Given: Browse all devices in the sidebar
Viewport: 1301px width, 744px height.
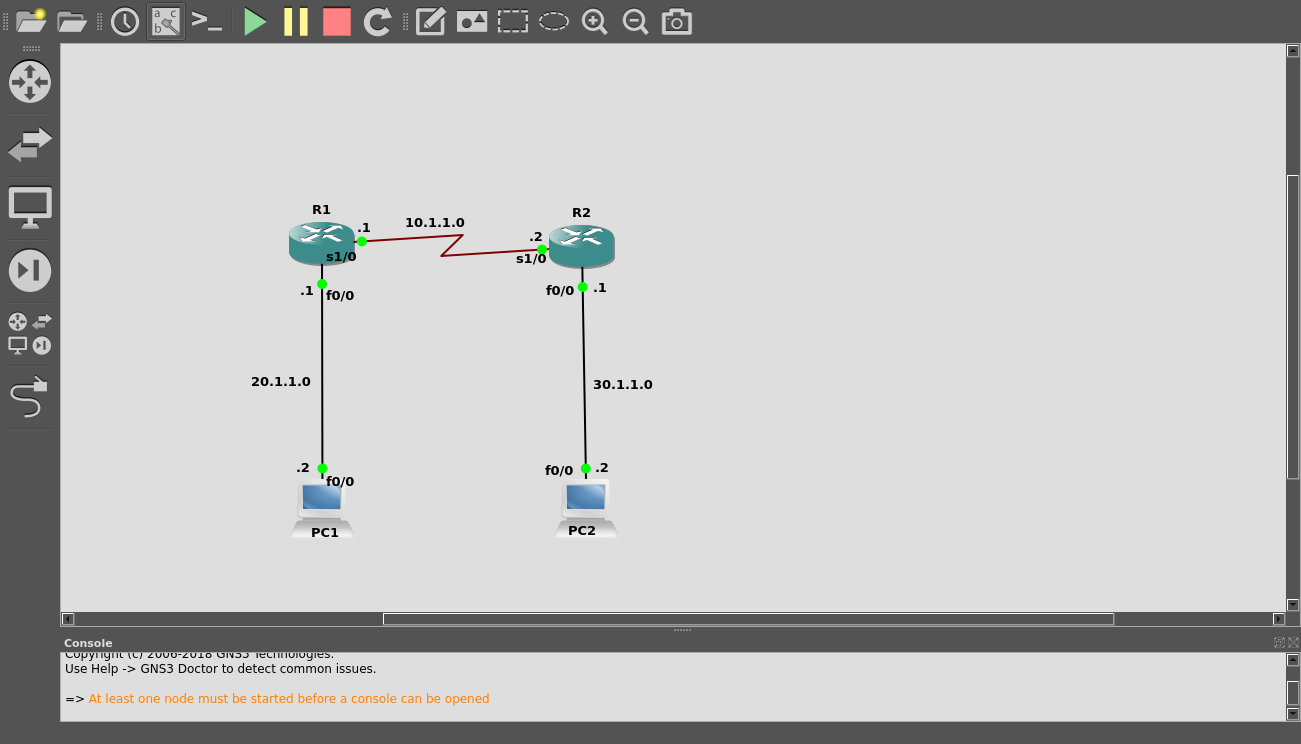Looking at the screenshot, I should [30, 332].
